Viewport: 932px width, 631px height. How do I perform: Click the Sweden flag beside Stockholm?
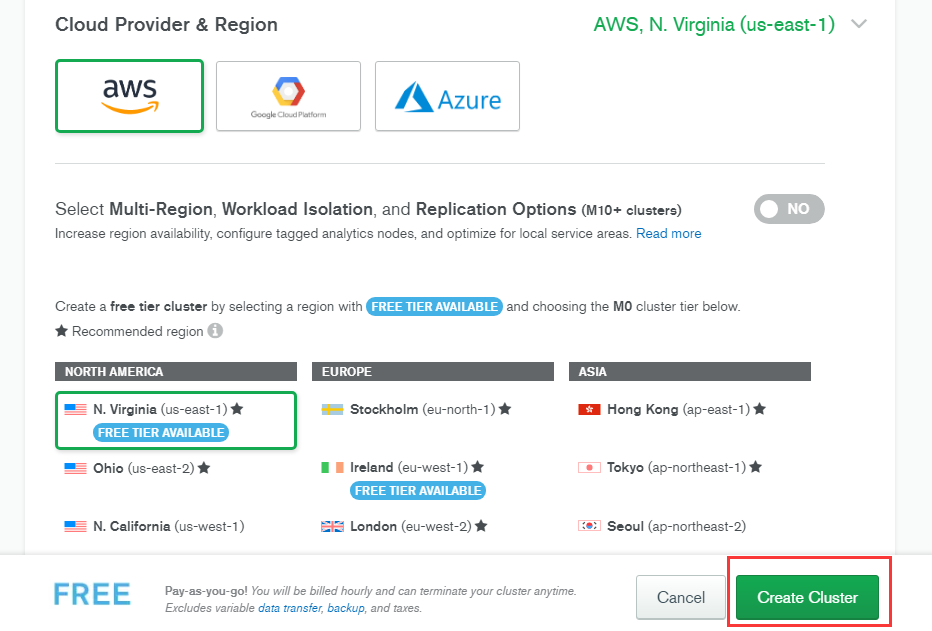332,409
